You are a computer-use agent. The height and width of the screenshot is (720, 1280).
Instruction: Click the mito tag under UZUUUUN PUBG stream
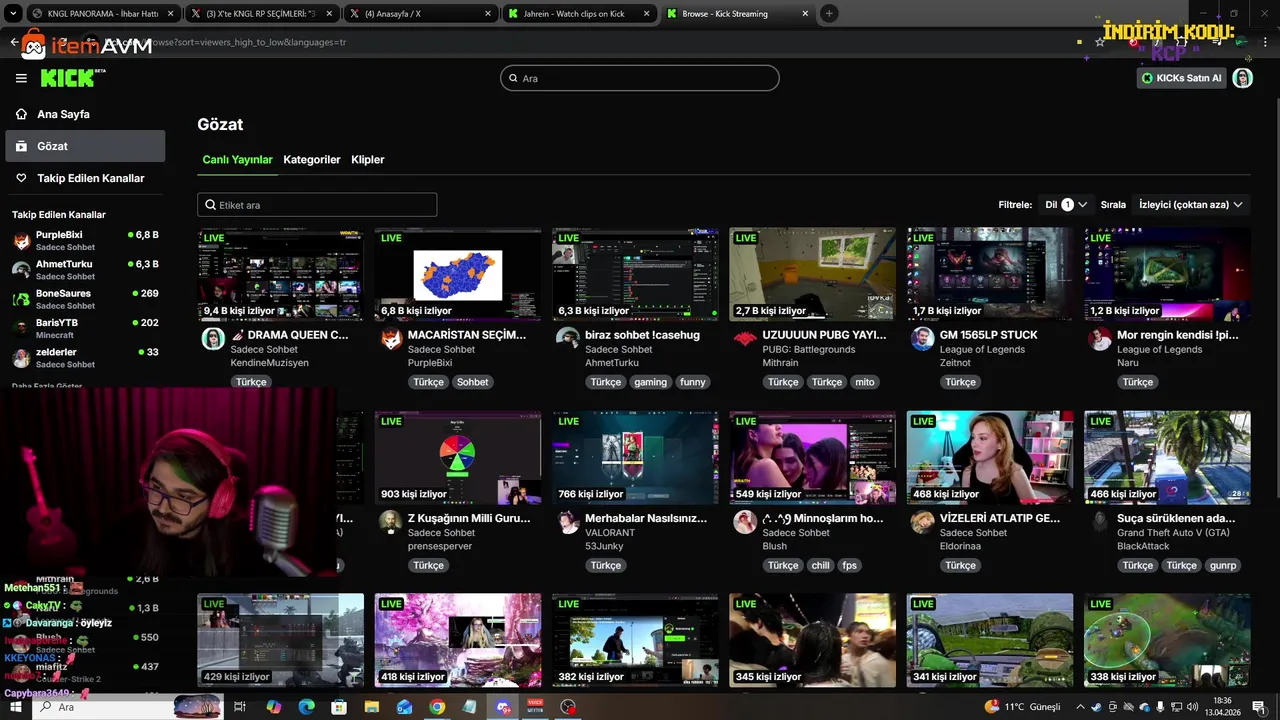865,382
